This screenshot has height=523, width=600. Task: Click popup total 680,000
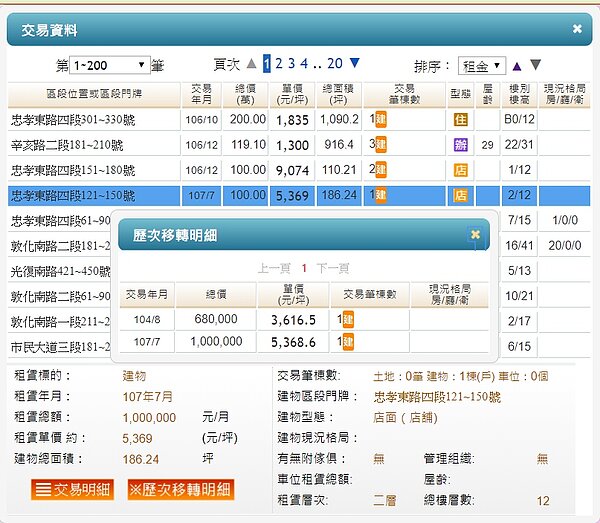(x=216, y=319)
